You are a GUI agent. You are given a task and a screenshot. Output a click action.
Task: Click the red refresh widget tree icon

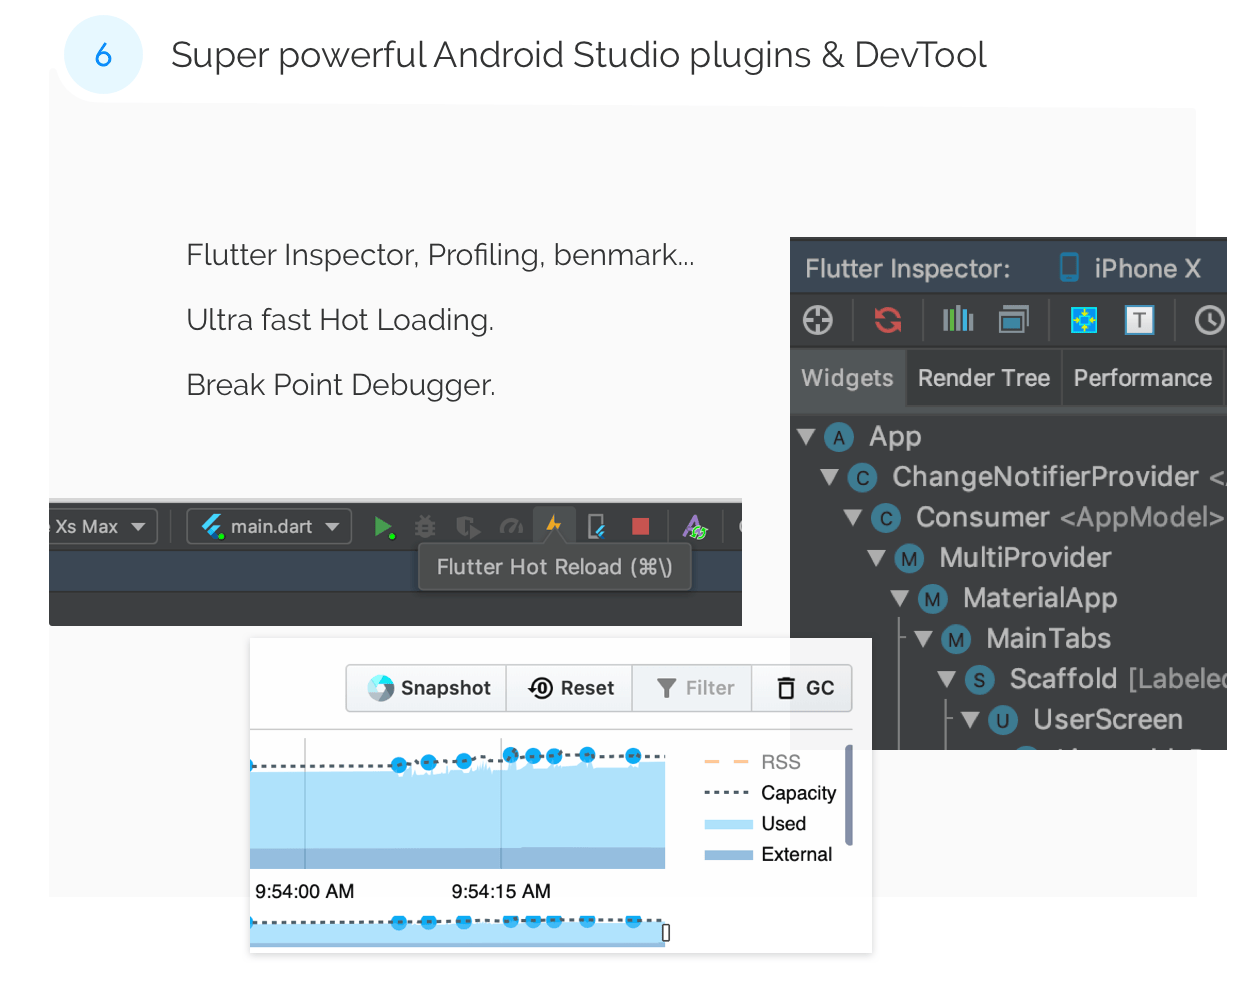(x=888, y=320)
